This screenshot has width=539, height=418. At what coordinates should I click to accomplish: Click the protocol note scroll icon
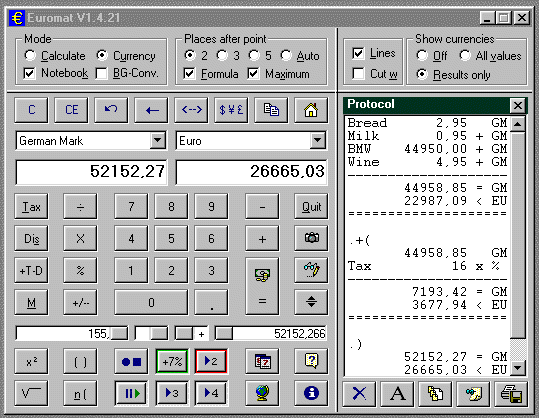coord(473,393)
